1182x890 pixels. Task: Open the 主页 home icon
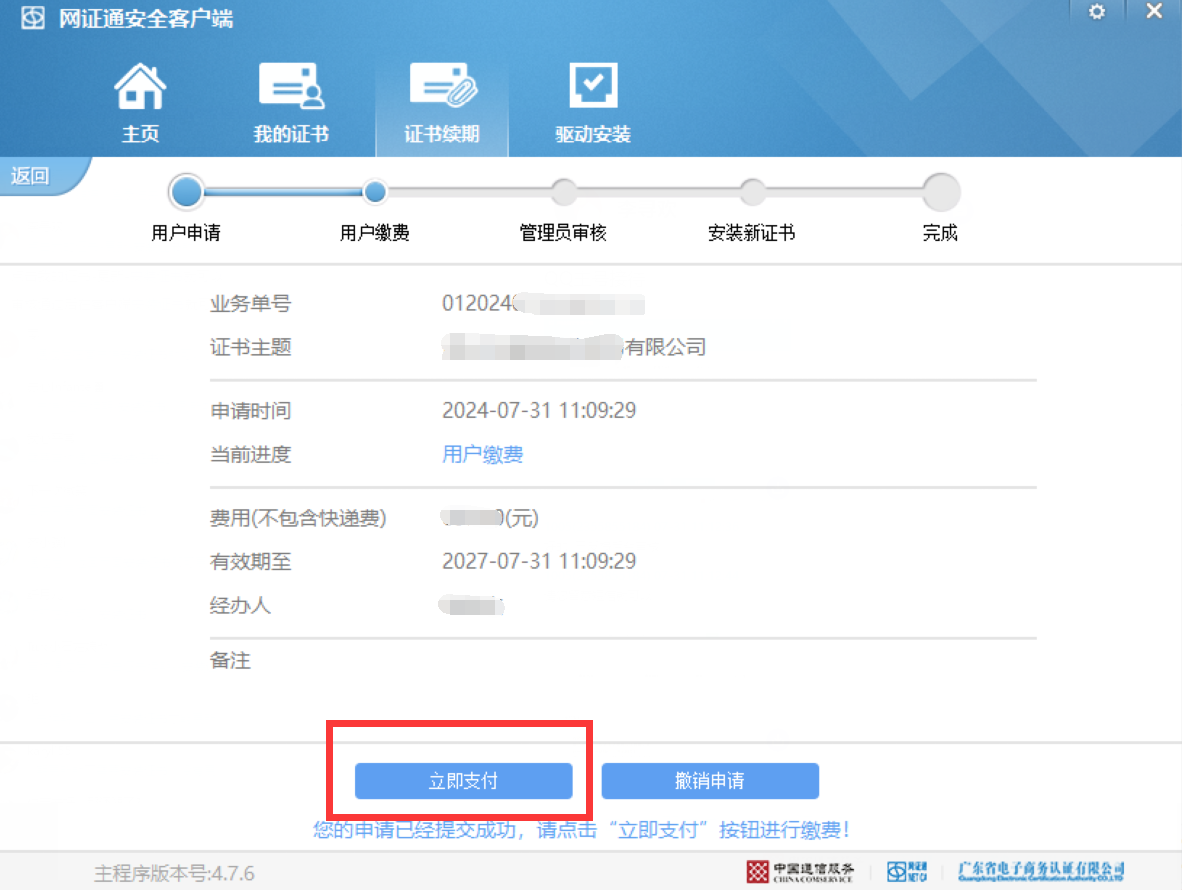tap(140, 88)
